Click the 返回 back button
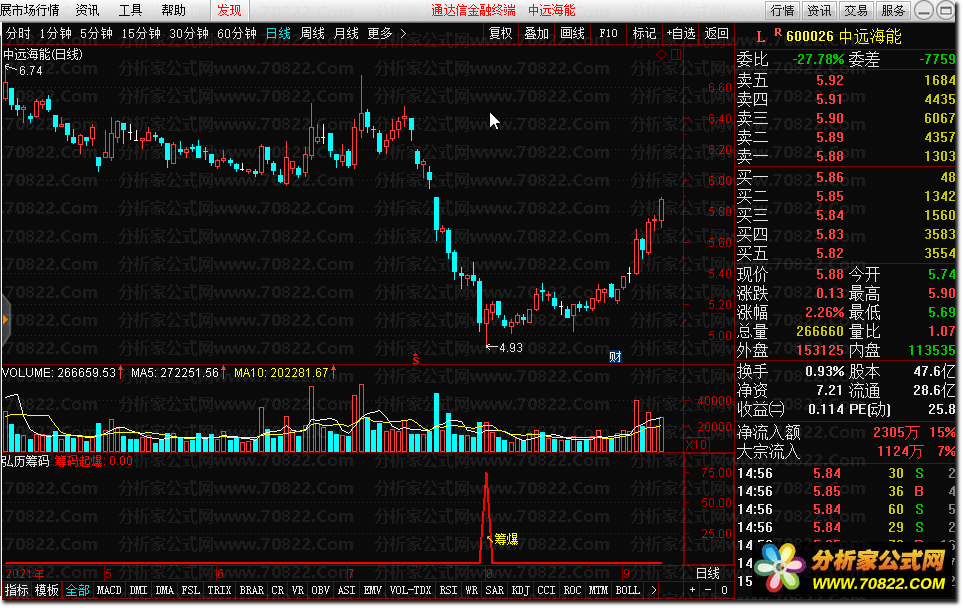The image size is (964, 608). point(716,34)
